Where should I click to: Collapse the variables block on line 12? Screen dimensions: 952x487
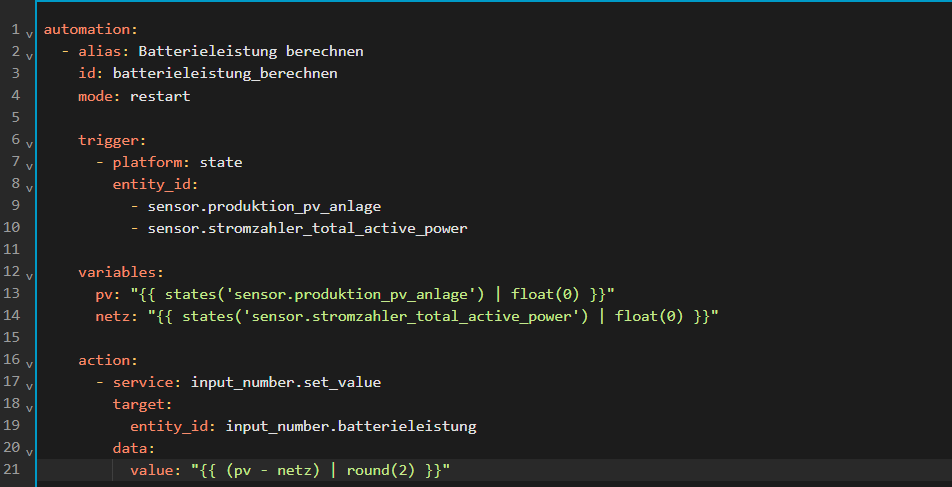pos(29,276)
